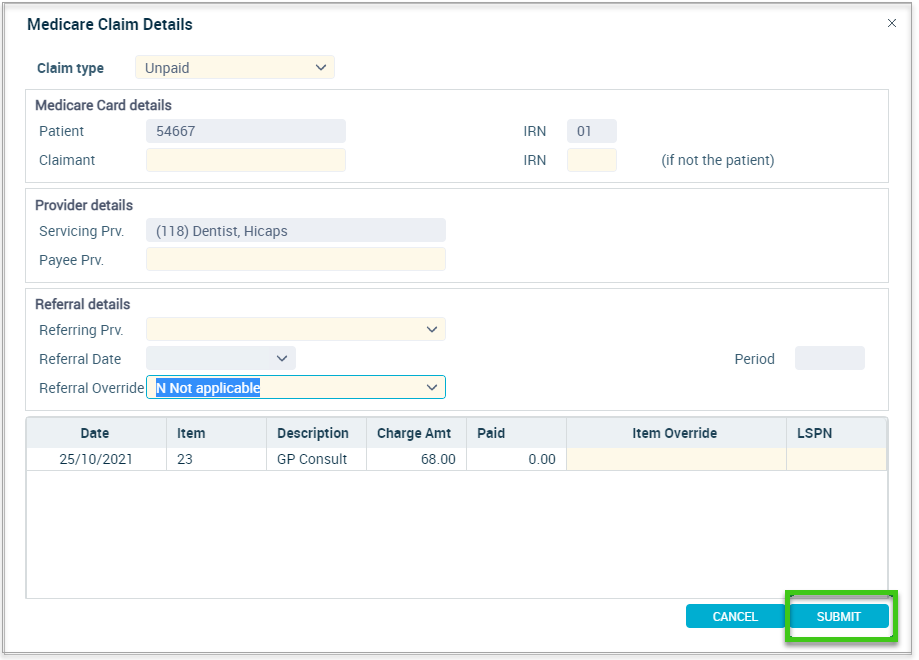Click the Patient number field 54667
This screenshot has width=919, height=660.
(246, 131)
